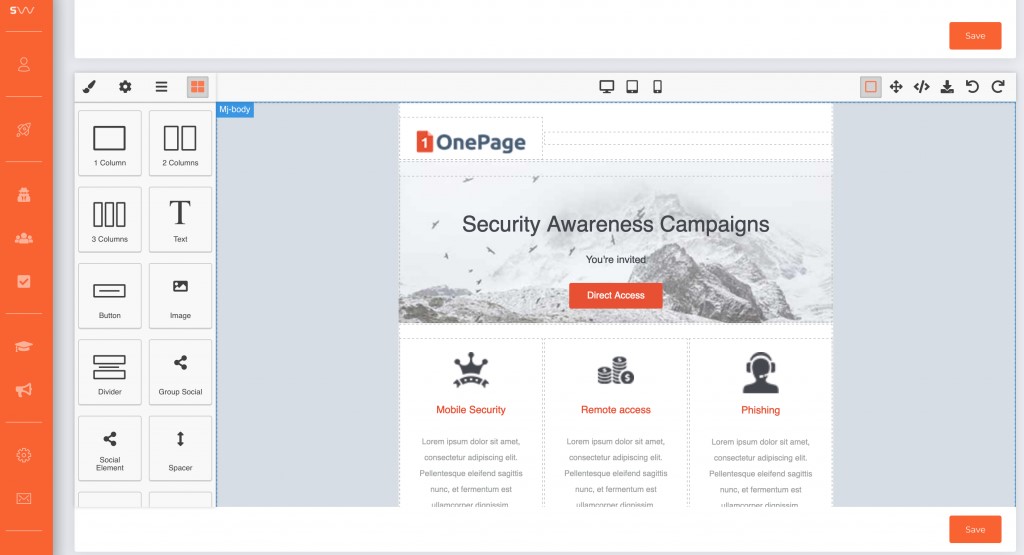Select the 3 Columns block
The height and width of the screenshot is (555, 1024).
pyautogui.click(x=110, y=219)
